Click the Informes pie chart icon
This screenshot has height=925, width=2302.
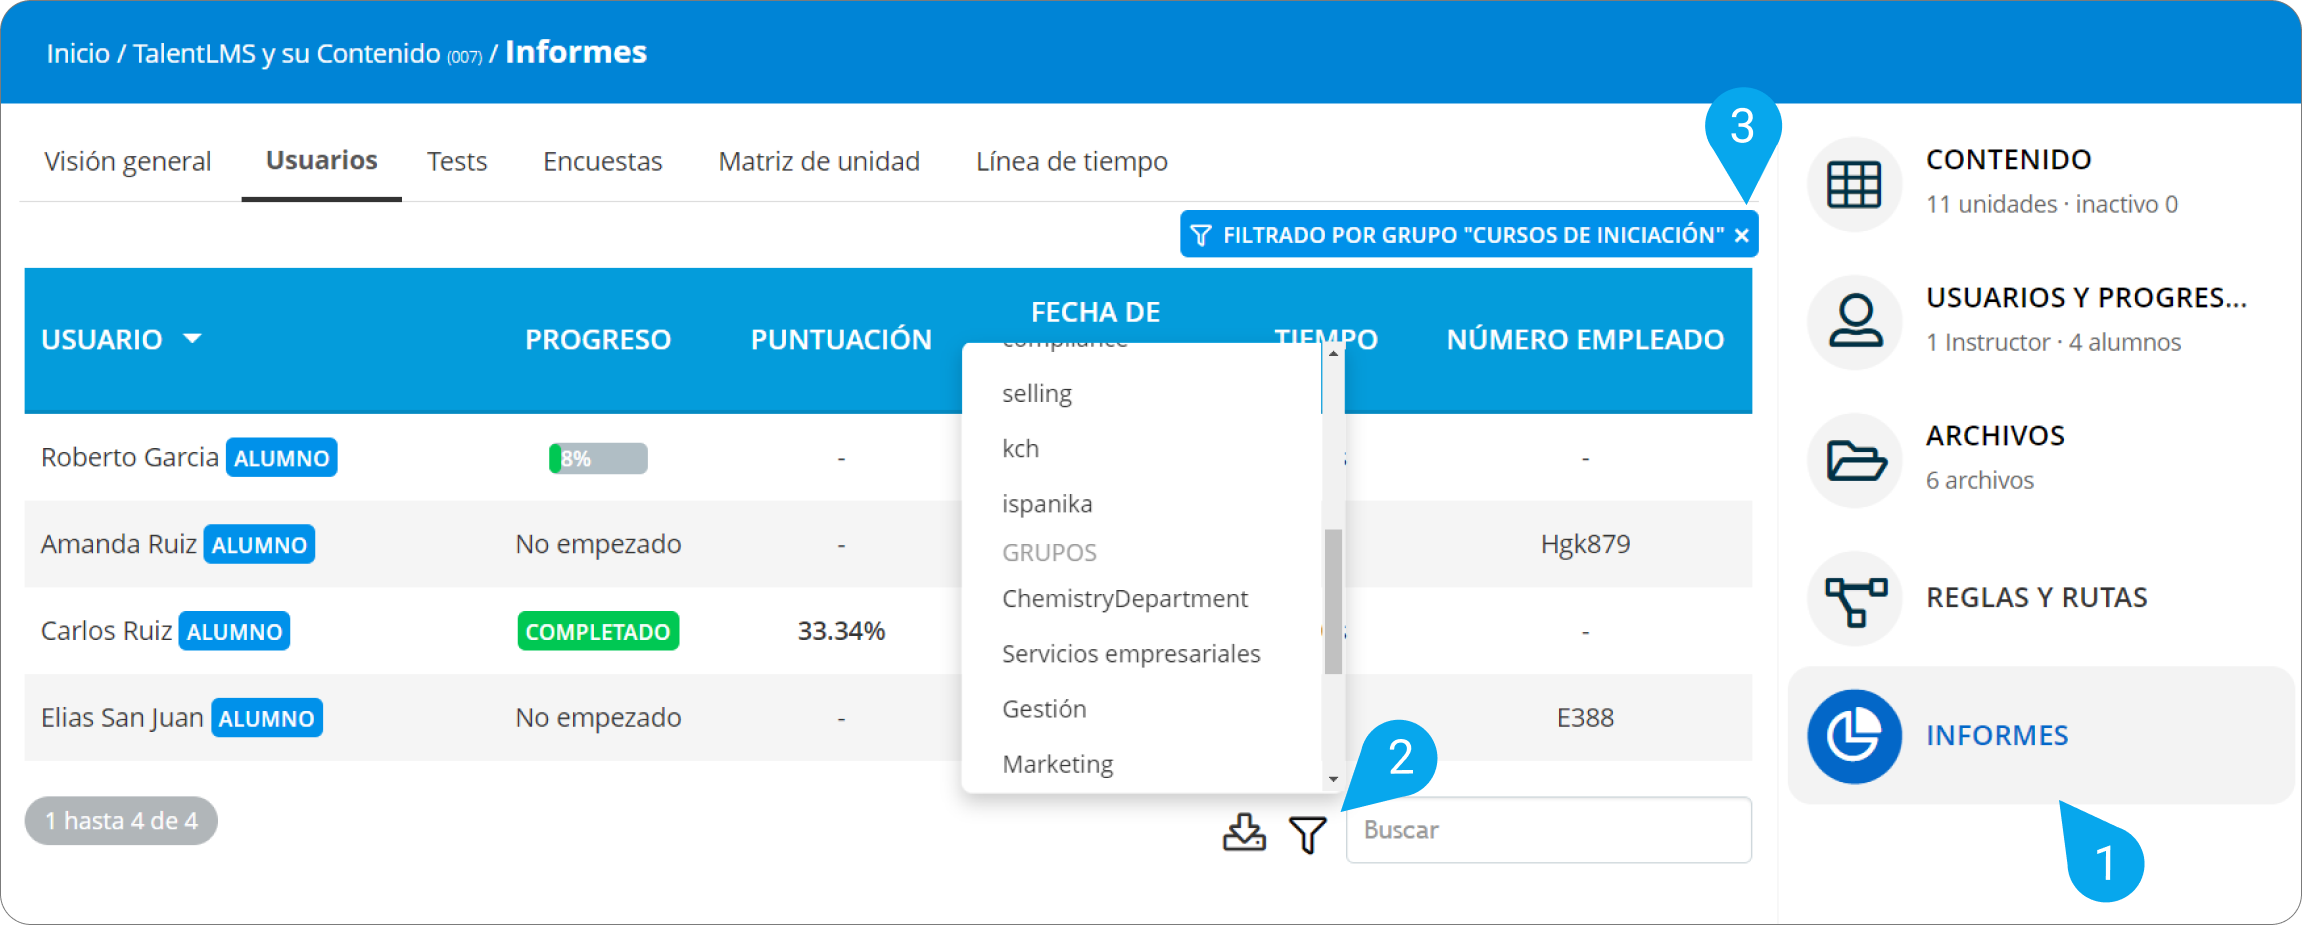pos(1854,737)
